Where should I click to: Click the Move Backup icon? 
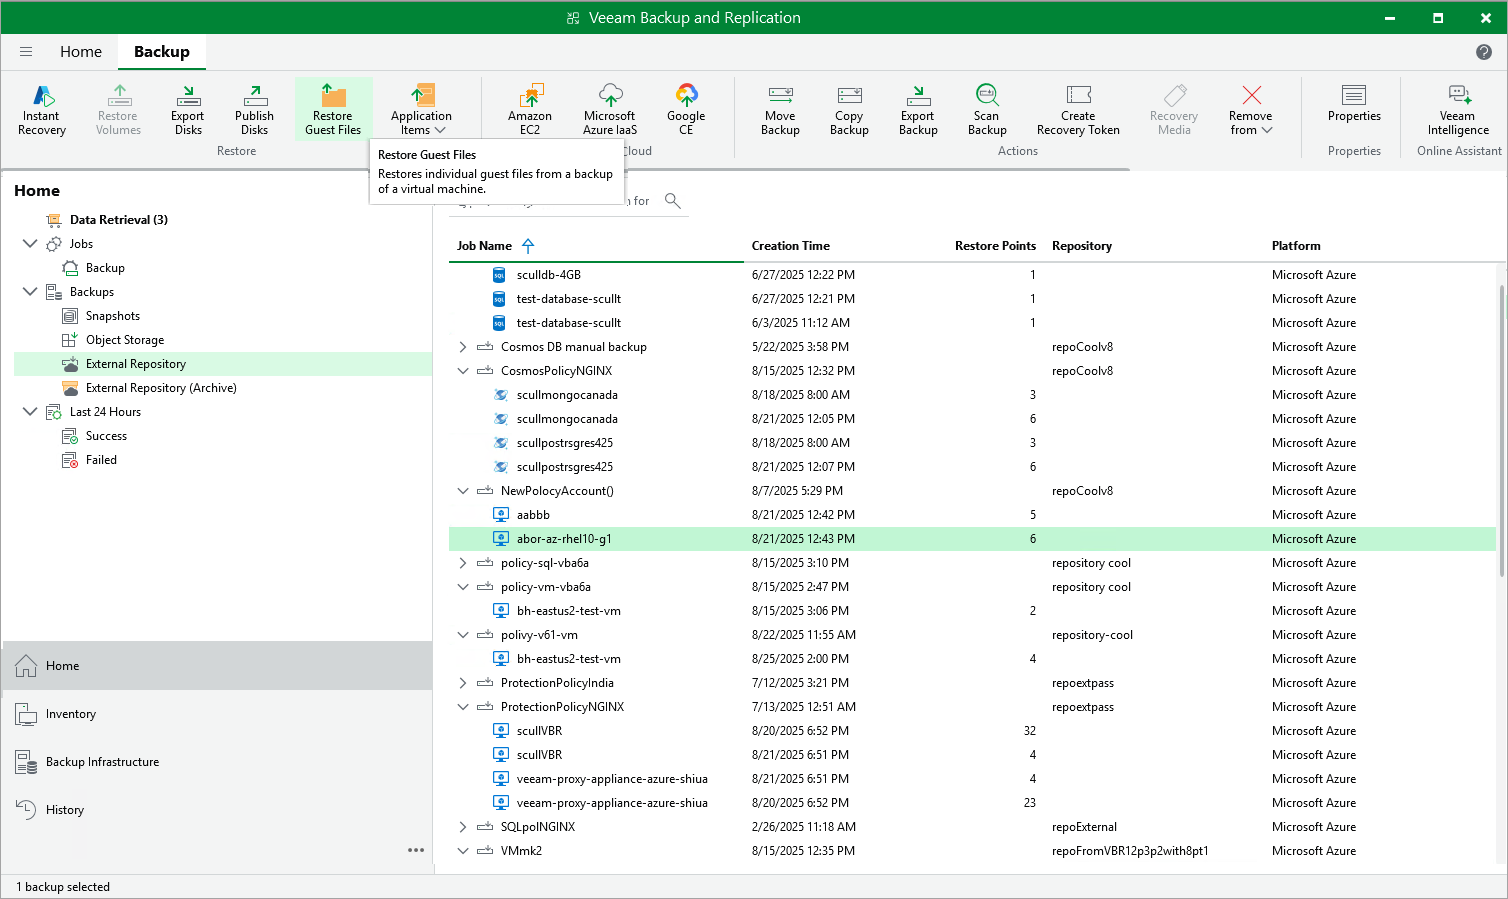click(x=780, y=109)
